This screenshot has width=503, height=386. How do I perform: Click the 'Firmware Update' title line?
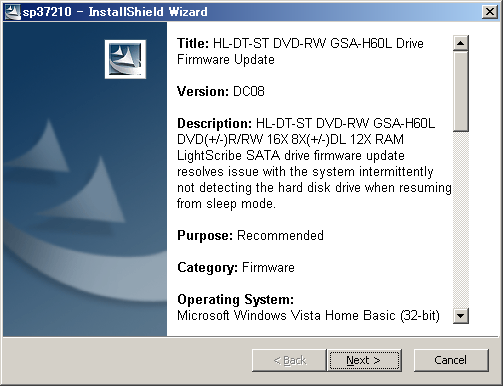(226, 60)
